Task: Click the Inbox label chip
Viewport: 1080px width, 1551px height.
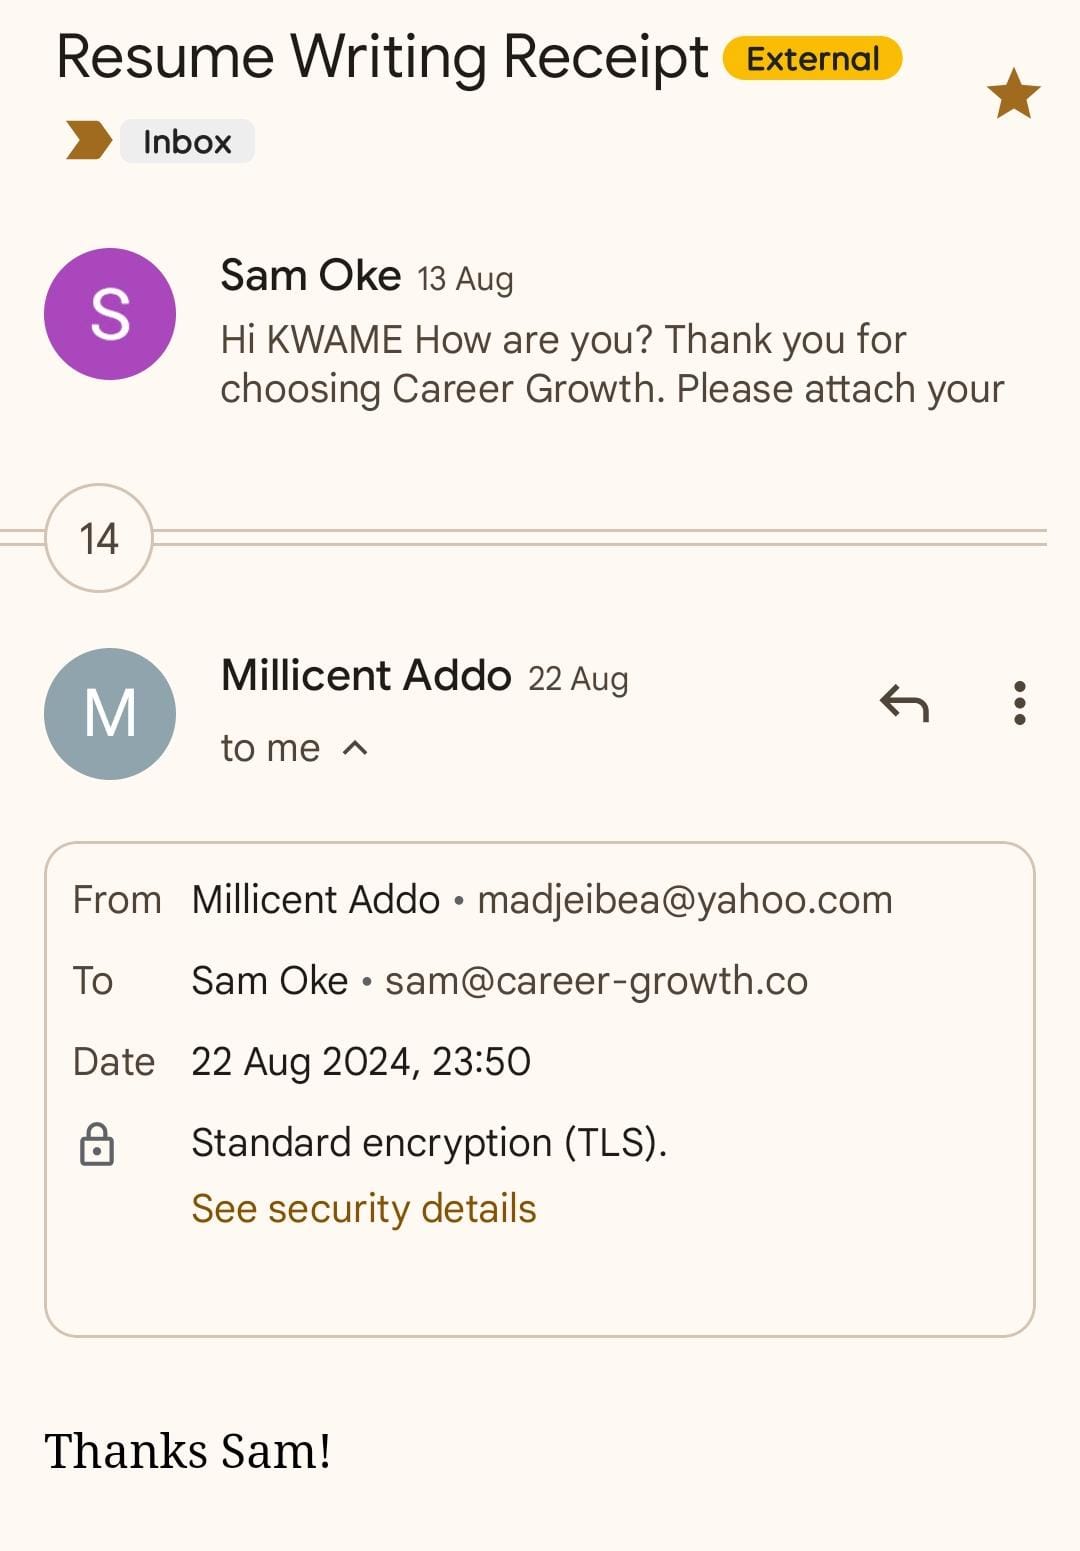Action: point(187,142)
